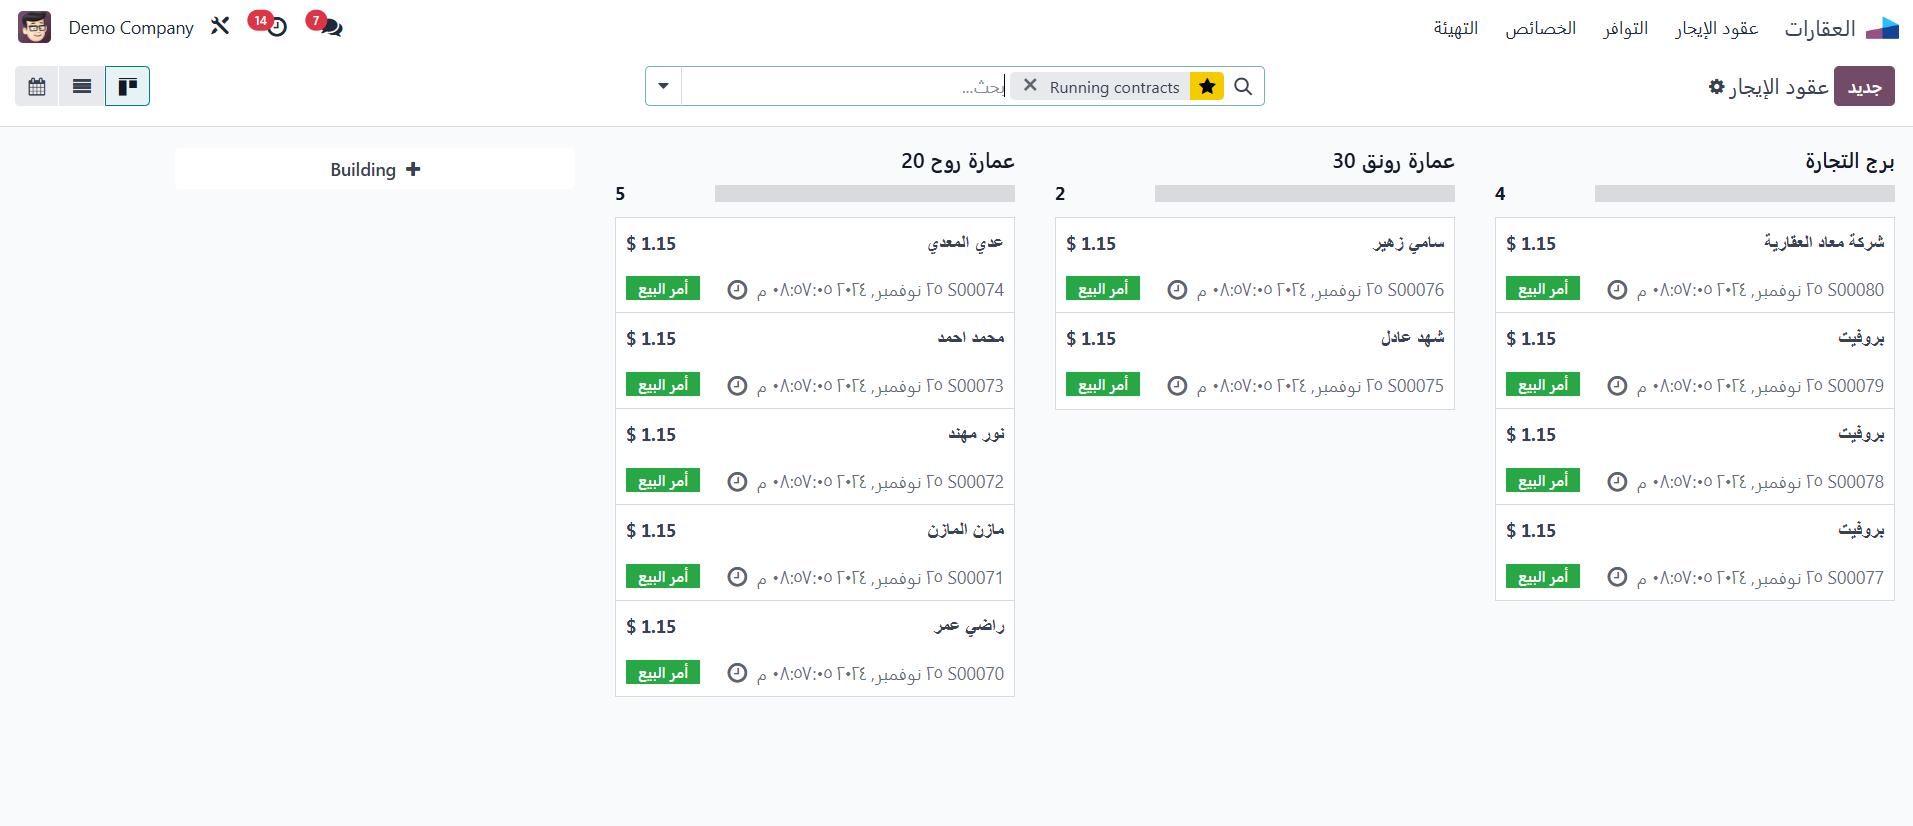Click activity clock on S00076 card

1178,290
